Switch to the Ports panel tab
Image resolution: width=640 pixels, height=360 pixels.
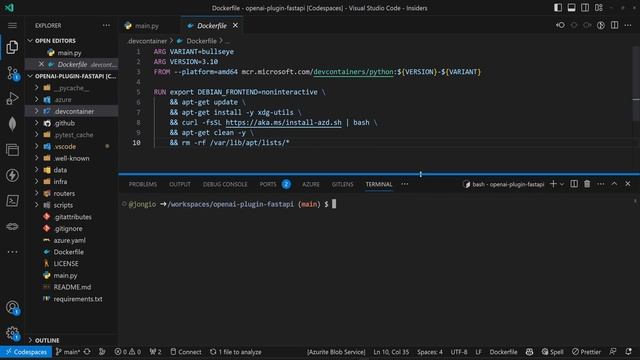coord(268,184)
